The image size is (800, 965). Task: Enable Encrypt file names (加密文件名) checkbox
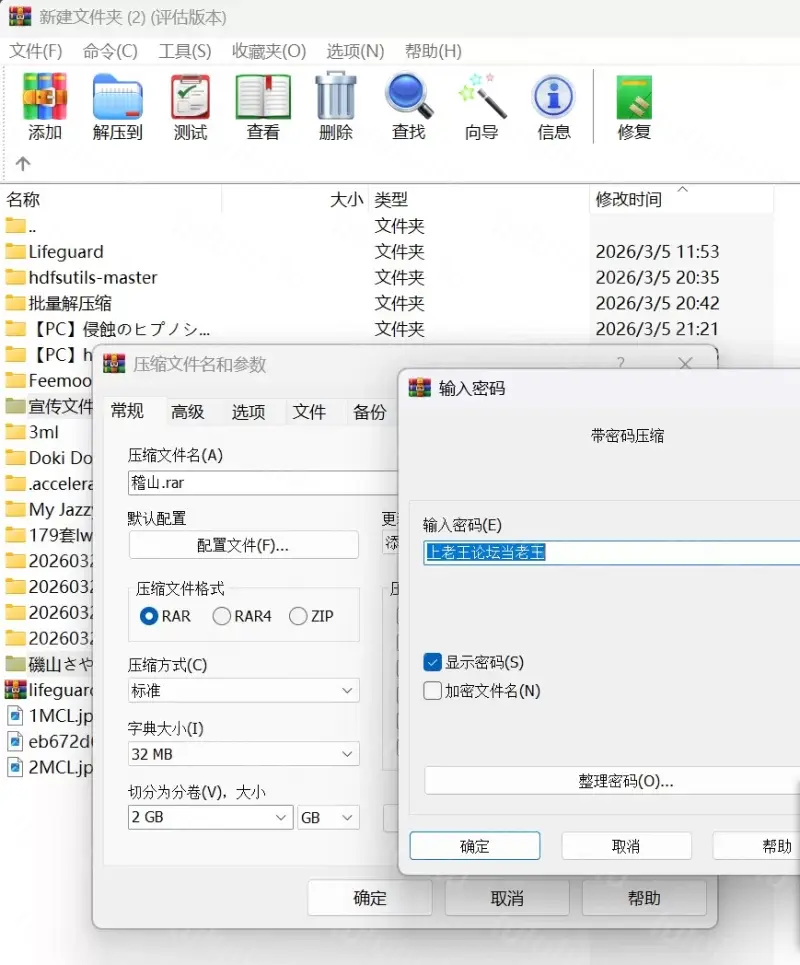433,690
